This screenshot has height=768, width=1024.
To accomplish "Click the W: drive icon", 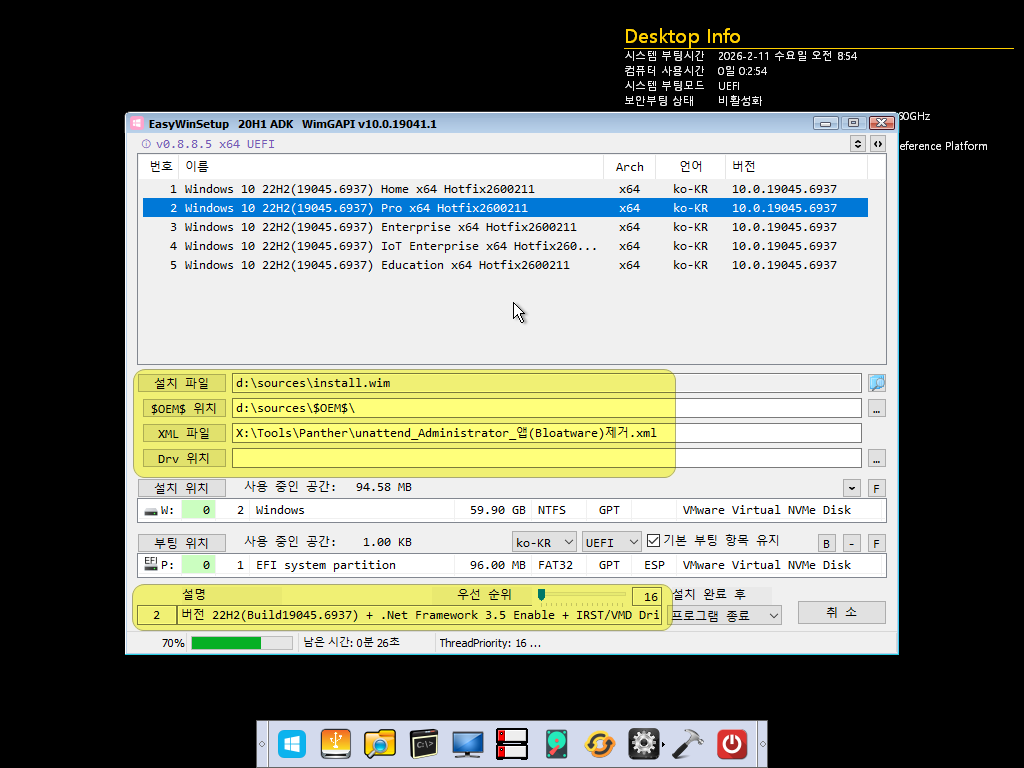I will pos(151,511).
